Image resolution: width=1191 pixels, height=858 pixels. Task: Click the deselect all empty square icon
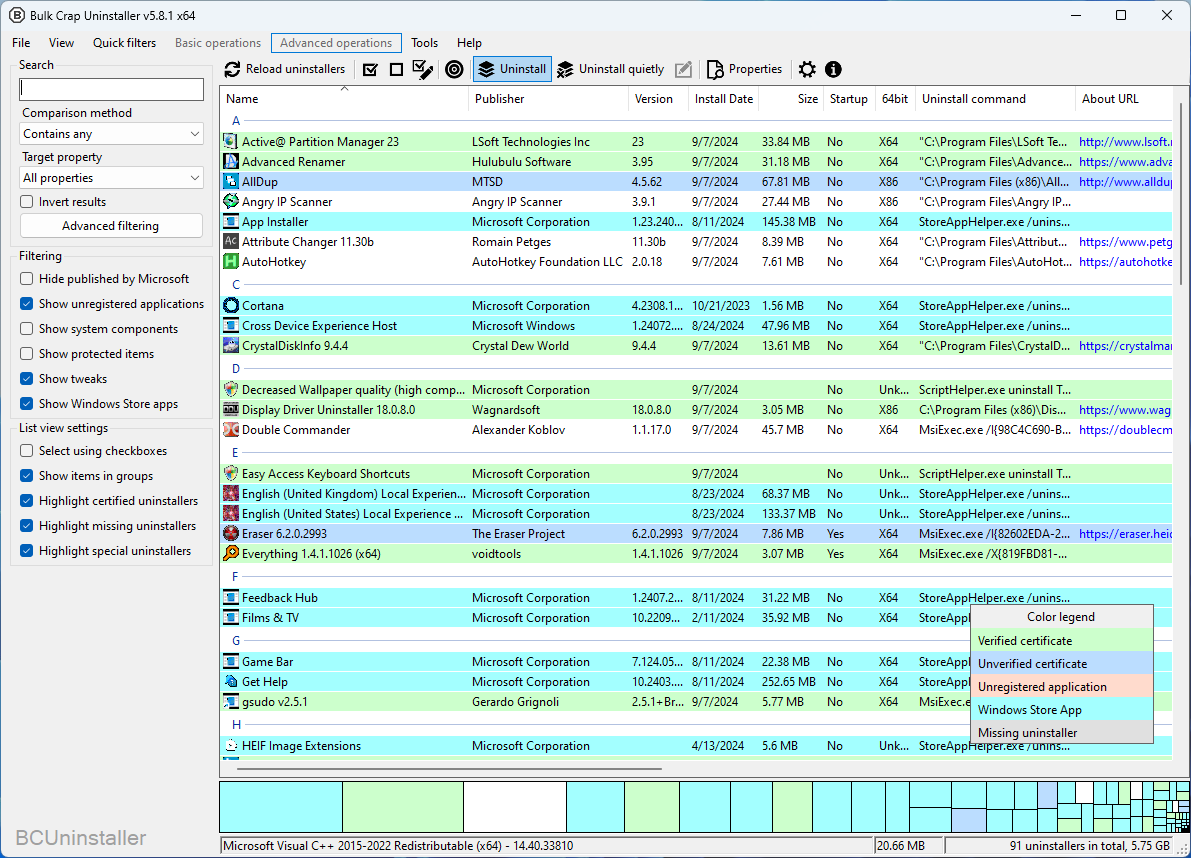pos(396,69)
